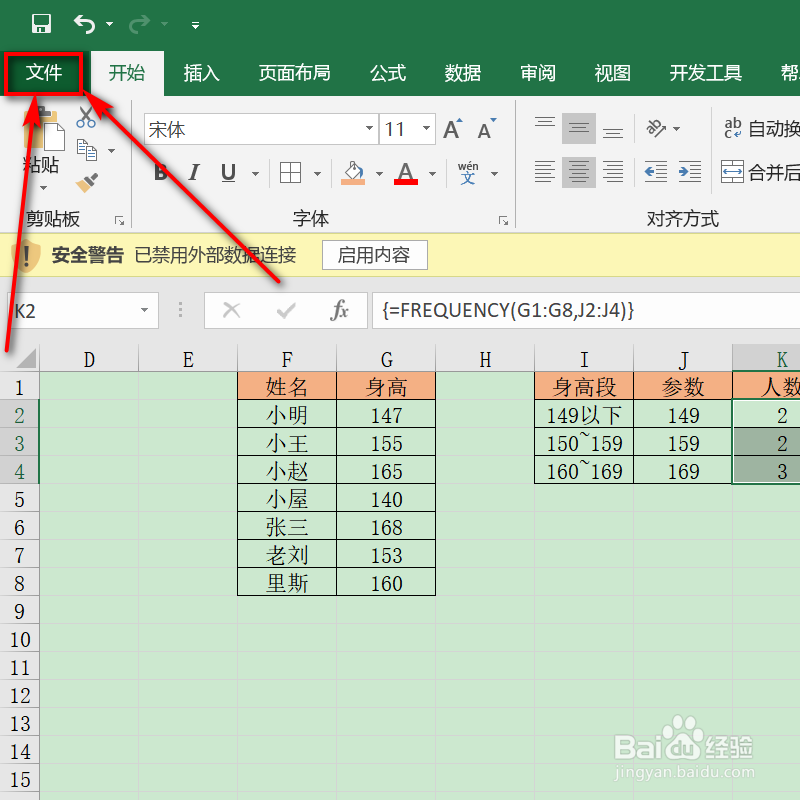Open the 文件 menu
800x800 pixels.
point(42,72)
